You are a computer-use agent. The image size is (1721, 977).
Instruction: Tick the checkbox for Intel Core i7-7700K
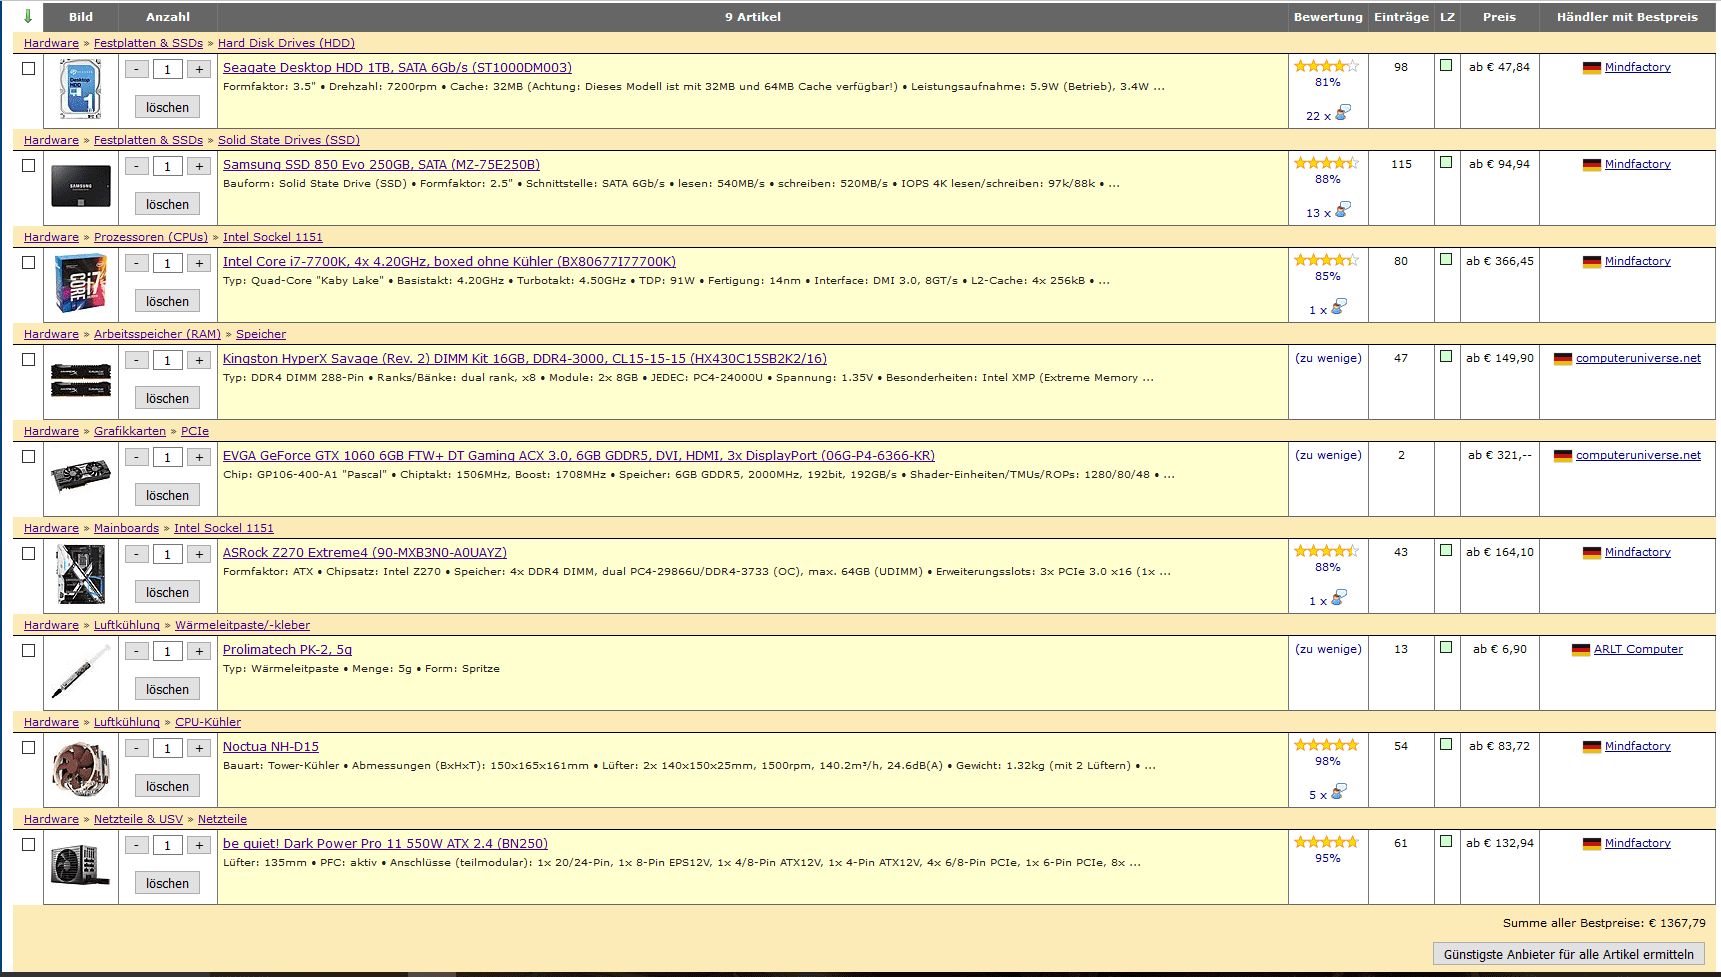tap(28, 262)
